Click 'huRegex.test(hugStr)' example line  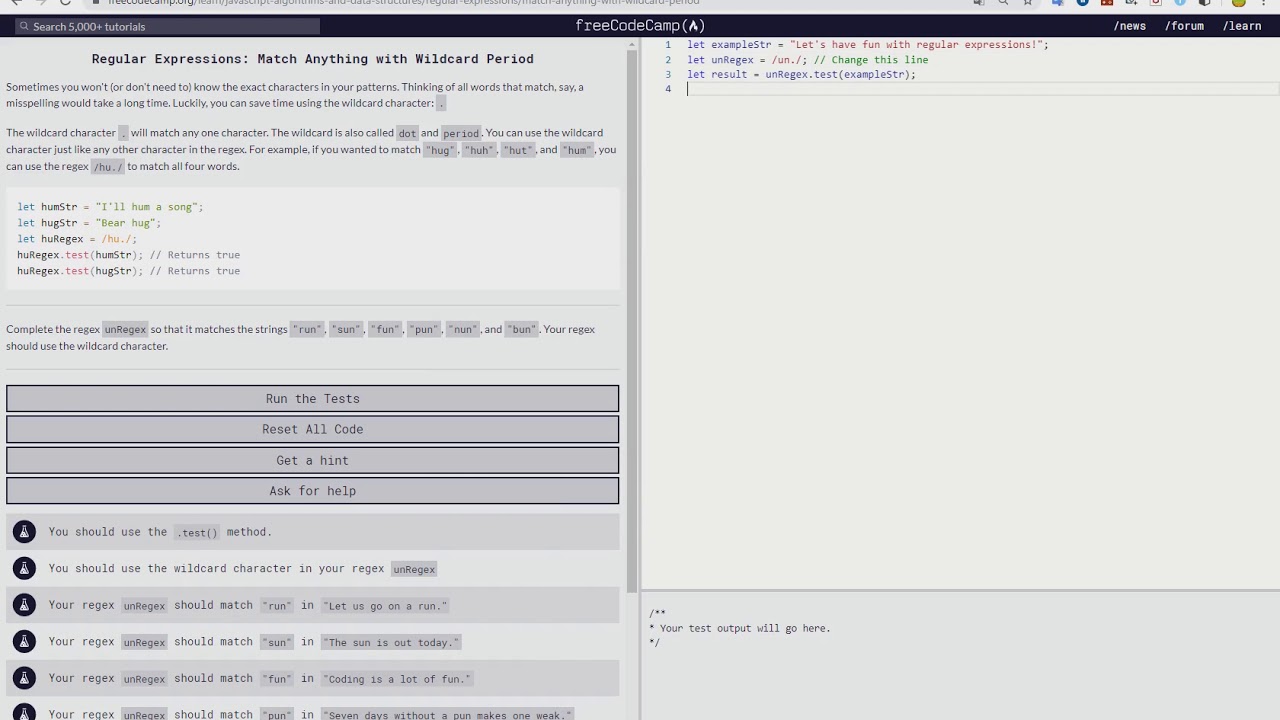click(128, 271)
